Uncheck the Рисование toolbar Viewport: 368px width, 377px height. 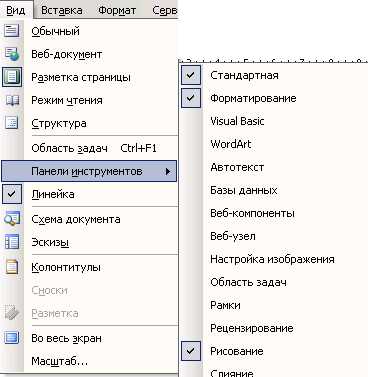click(x=191, y=351)
